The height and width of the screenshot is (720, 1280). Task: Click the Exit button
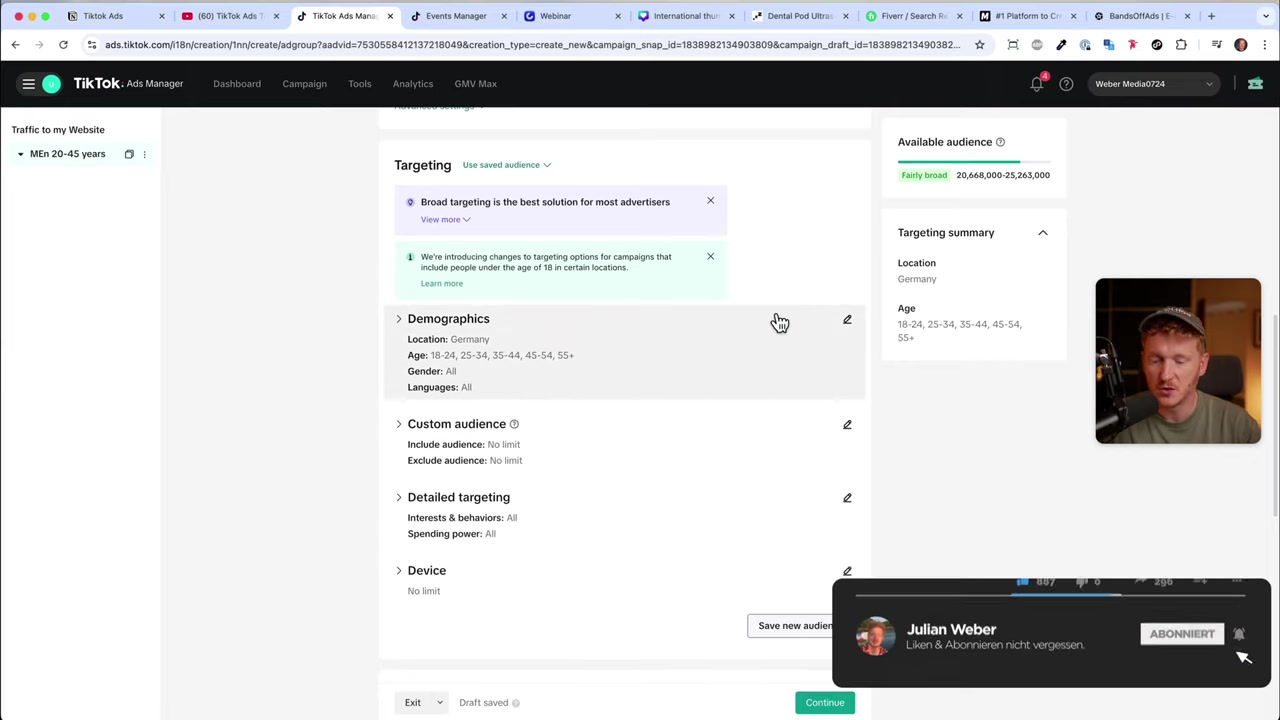click(413, 703)
